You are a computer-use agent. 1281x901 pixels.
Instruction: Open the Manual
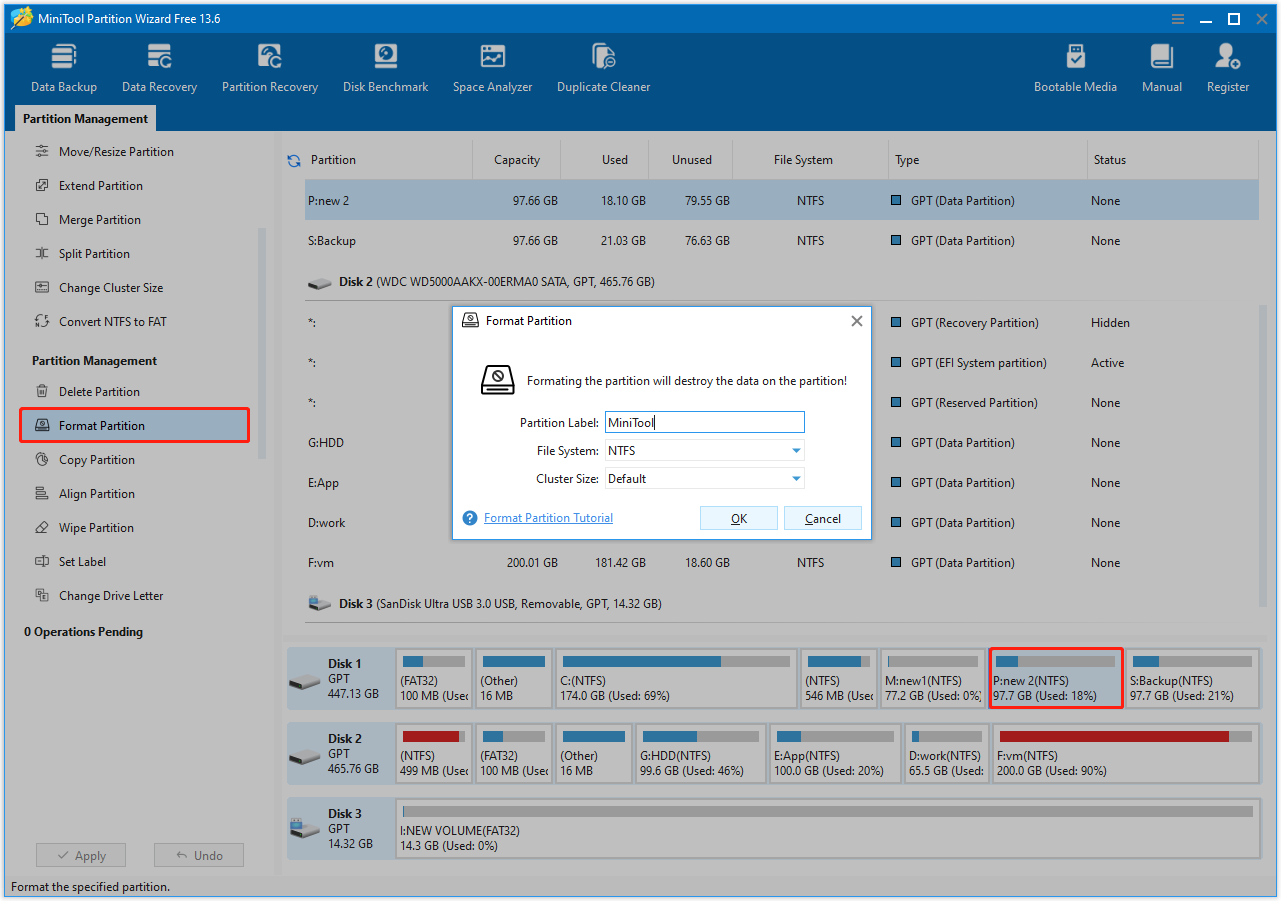[x=1161, y=68]
